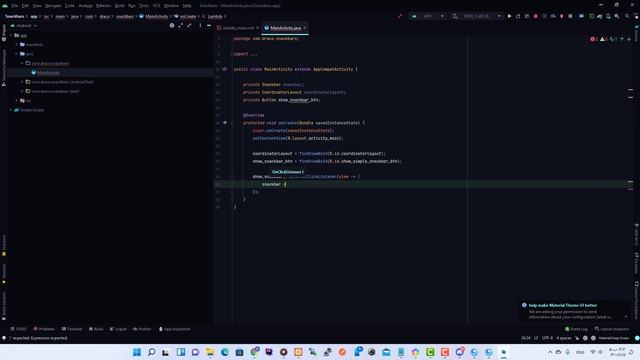Open the Android project view dropdown
Image resolution: width=640 pixels, height=360 pixels.
click(x=24, y=25)
